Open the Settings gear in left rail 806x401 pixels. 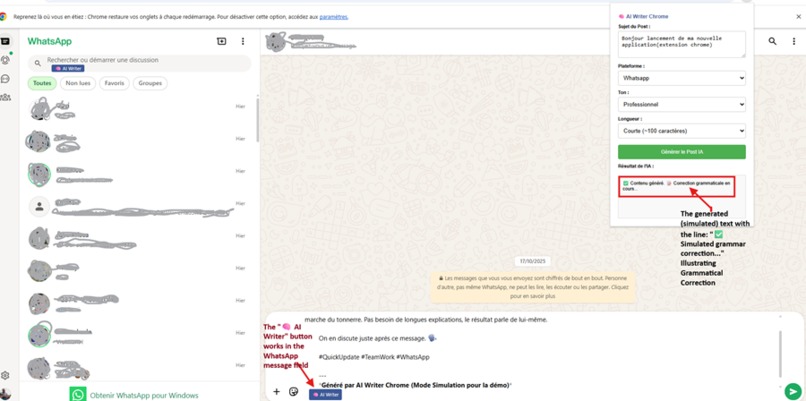pos(5,375)
